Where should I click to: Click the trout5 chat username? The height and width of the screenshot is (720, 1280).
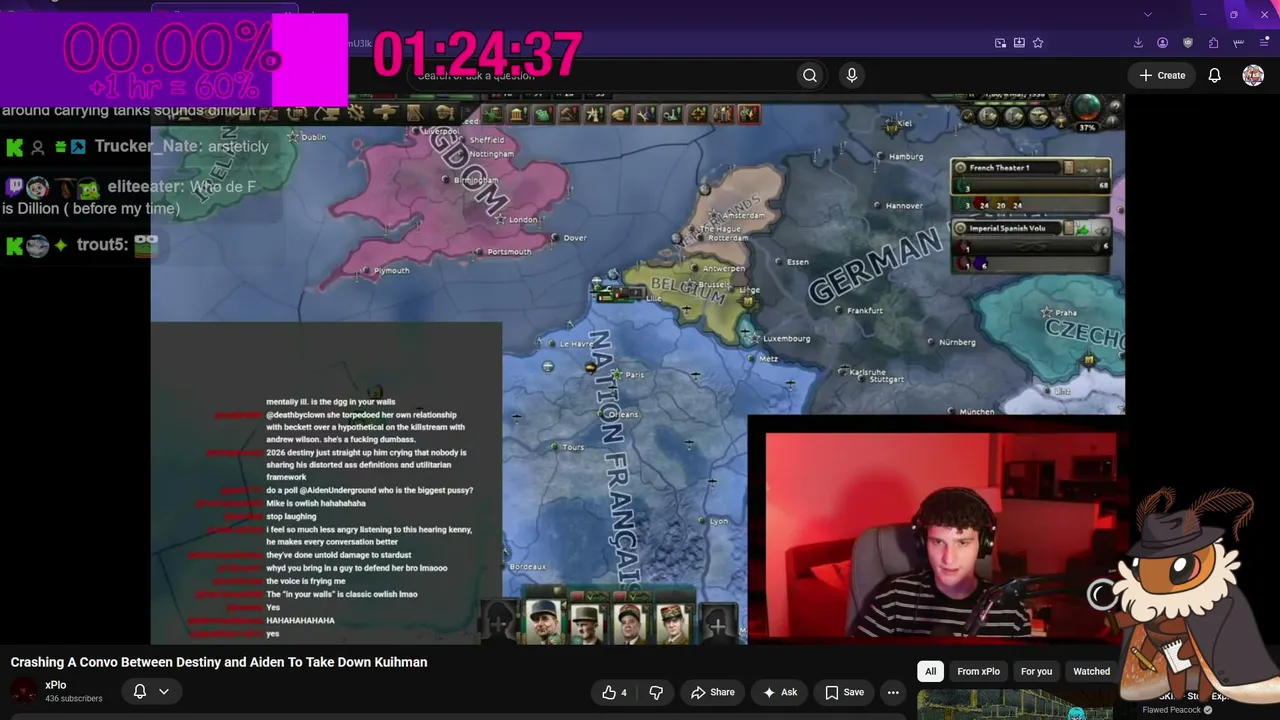[102, 245]
